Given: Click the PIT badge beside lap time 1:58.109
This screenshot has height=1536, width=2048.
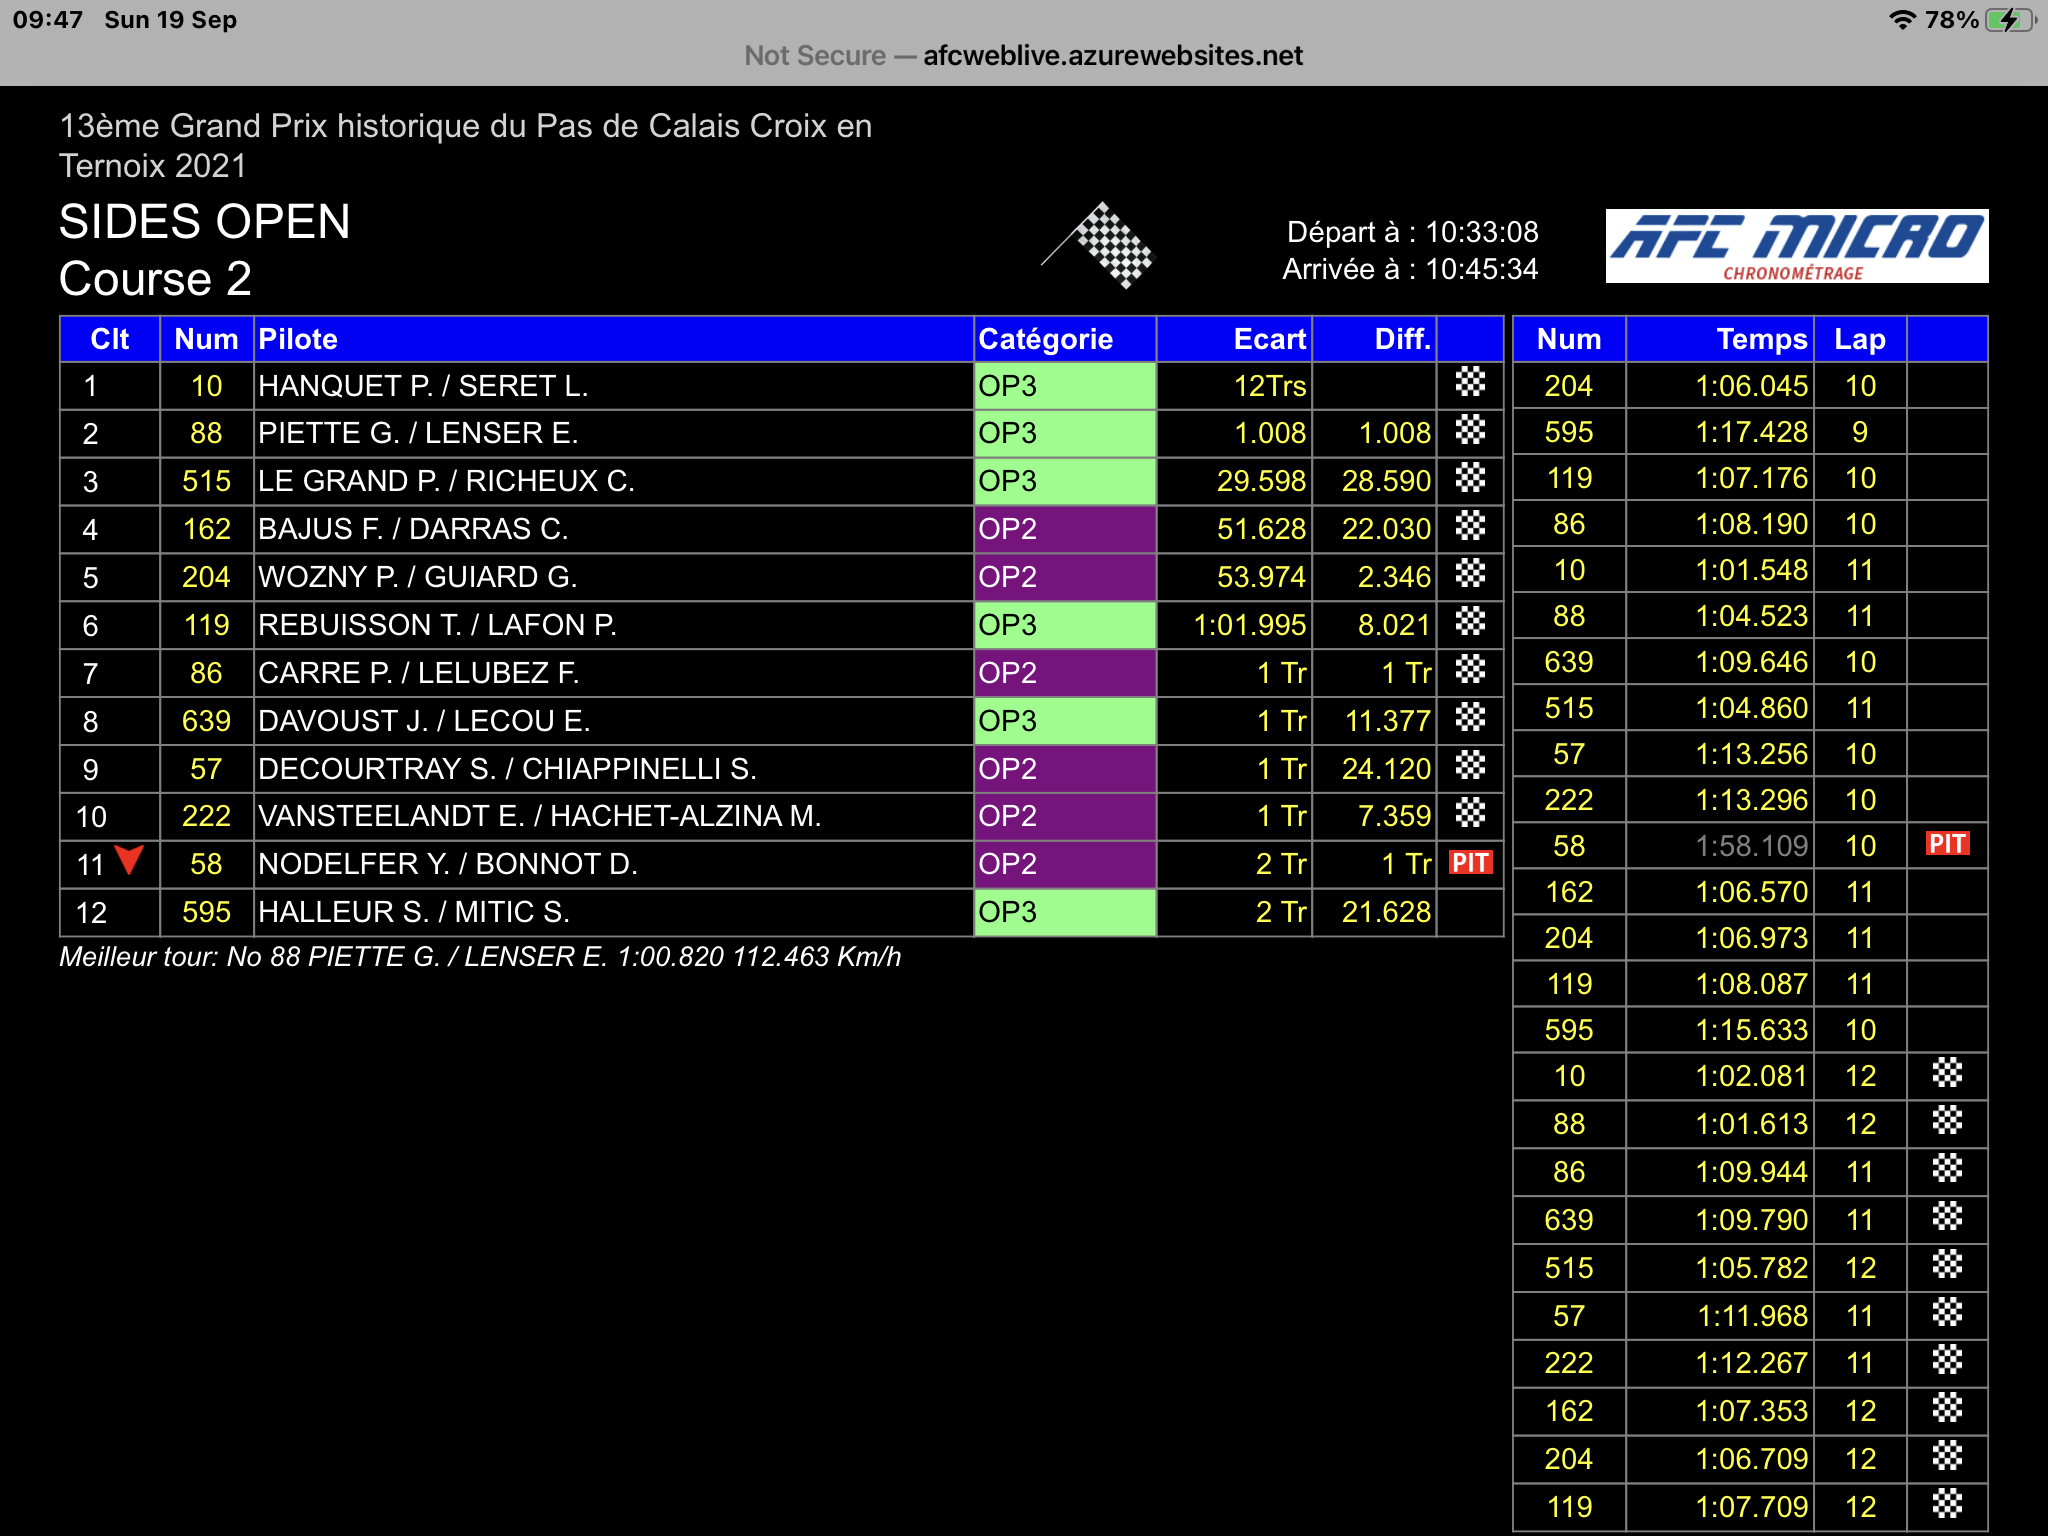Looking at the screenshot, I should point(1947,844).
